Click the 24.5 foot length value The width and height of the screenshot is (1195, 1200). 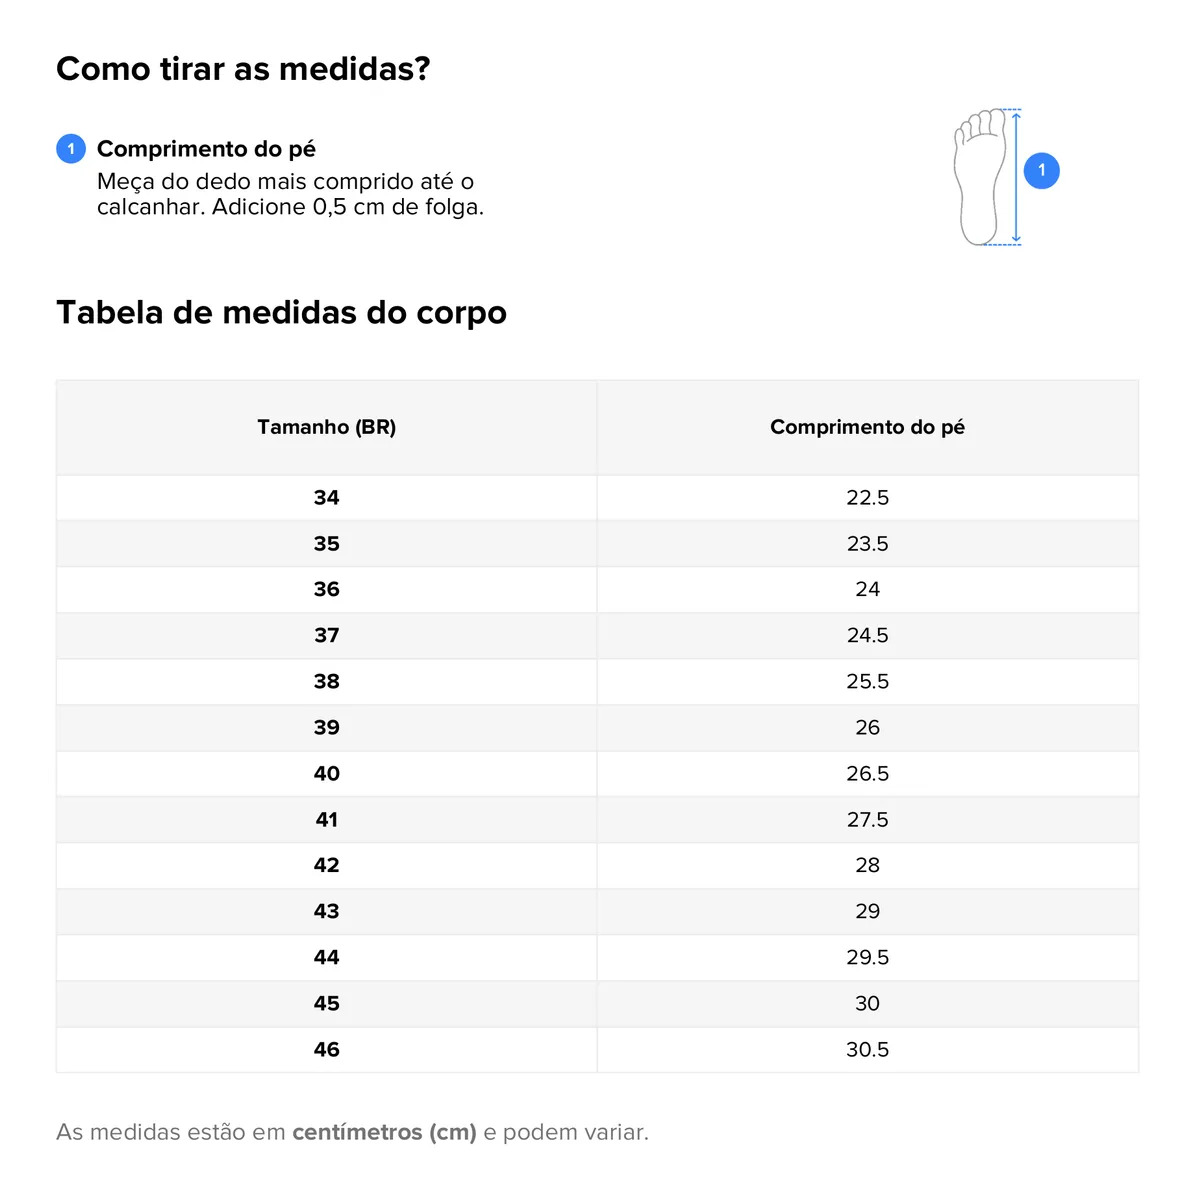[x=867, y=635]
